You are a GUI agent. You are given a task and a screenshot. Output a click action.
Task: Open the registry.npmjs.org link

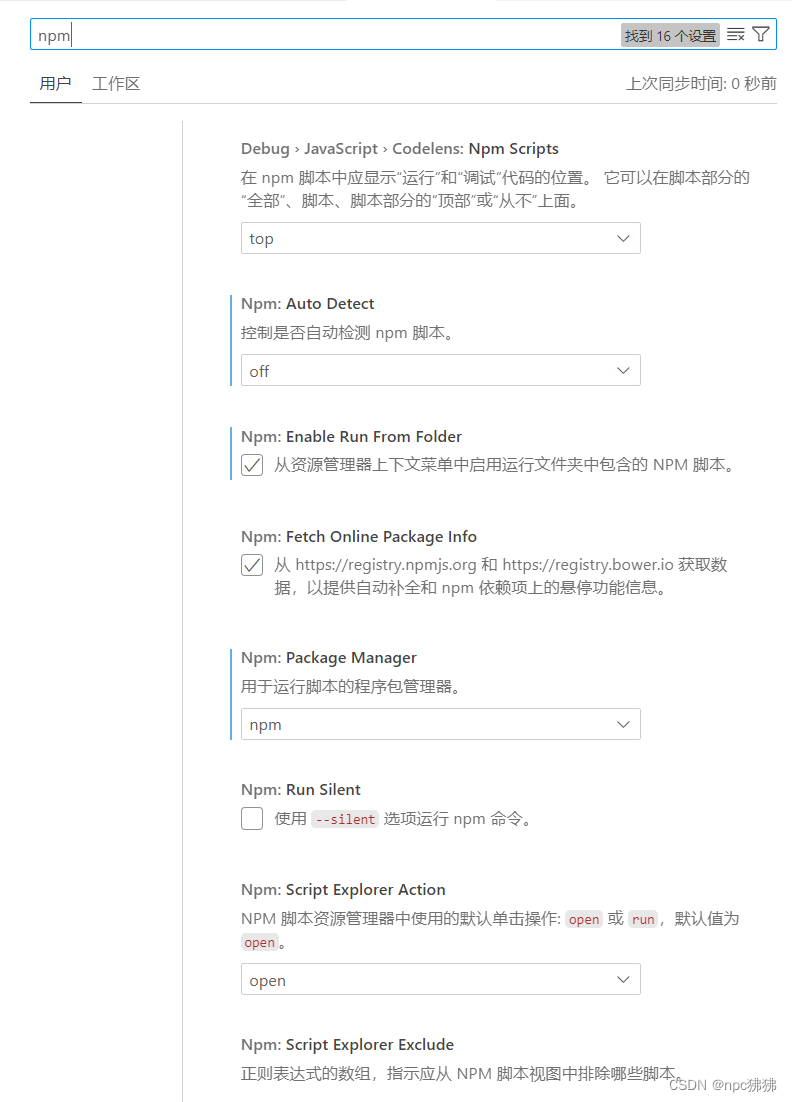coord(388,564)
